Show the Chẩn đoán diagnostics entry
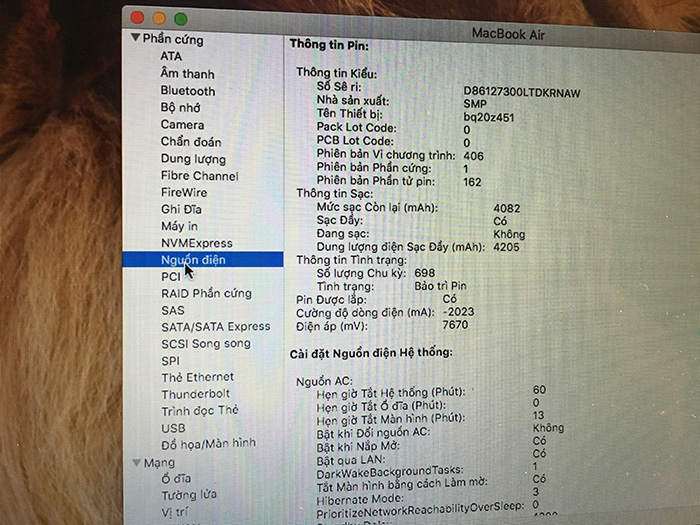Image resolution: width=700 pixels, height=525 pixels. pyautogui.click(x=191, y=141)
